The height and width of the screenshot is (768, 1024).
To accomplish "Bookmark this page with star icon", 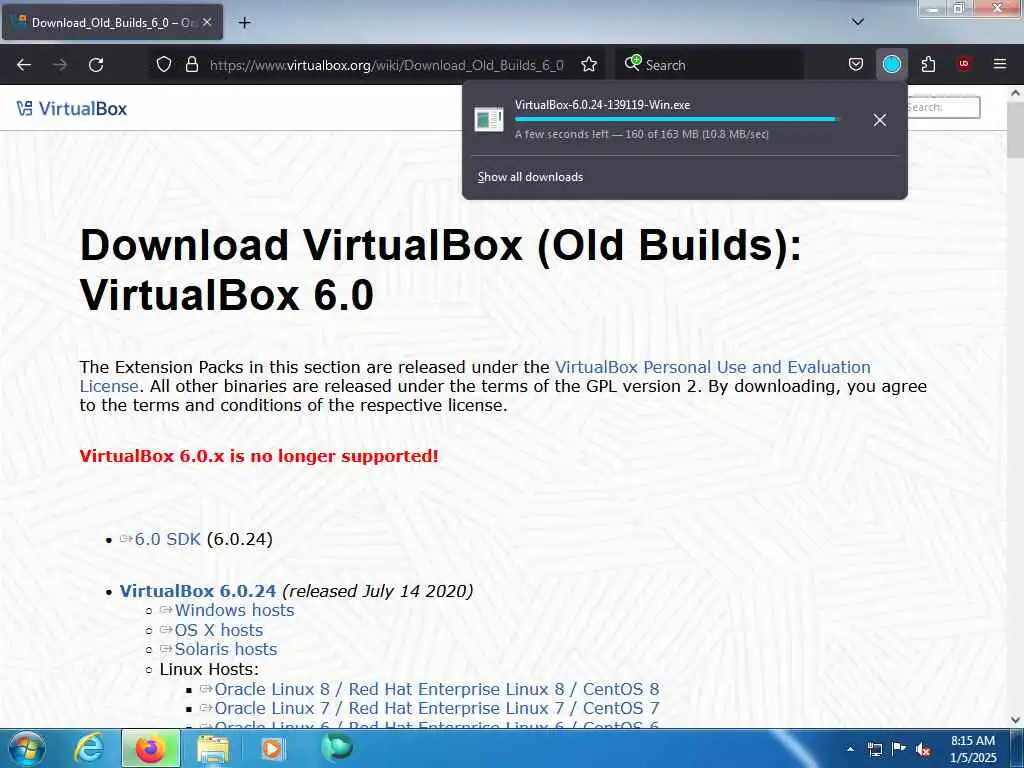I will [x=589, y=64].
